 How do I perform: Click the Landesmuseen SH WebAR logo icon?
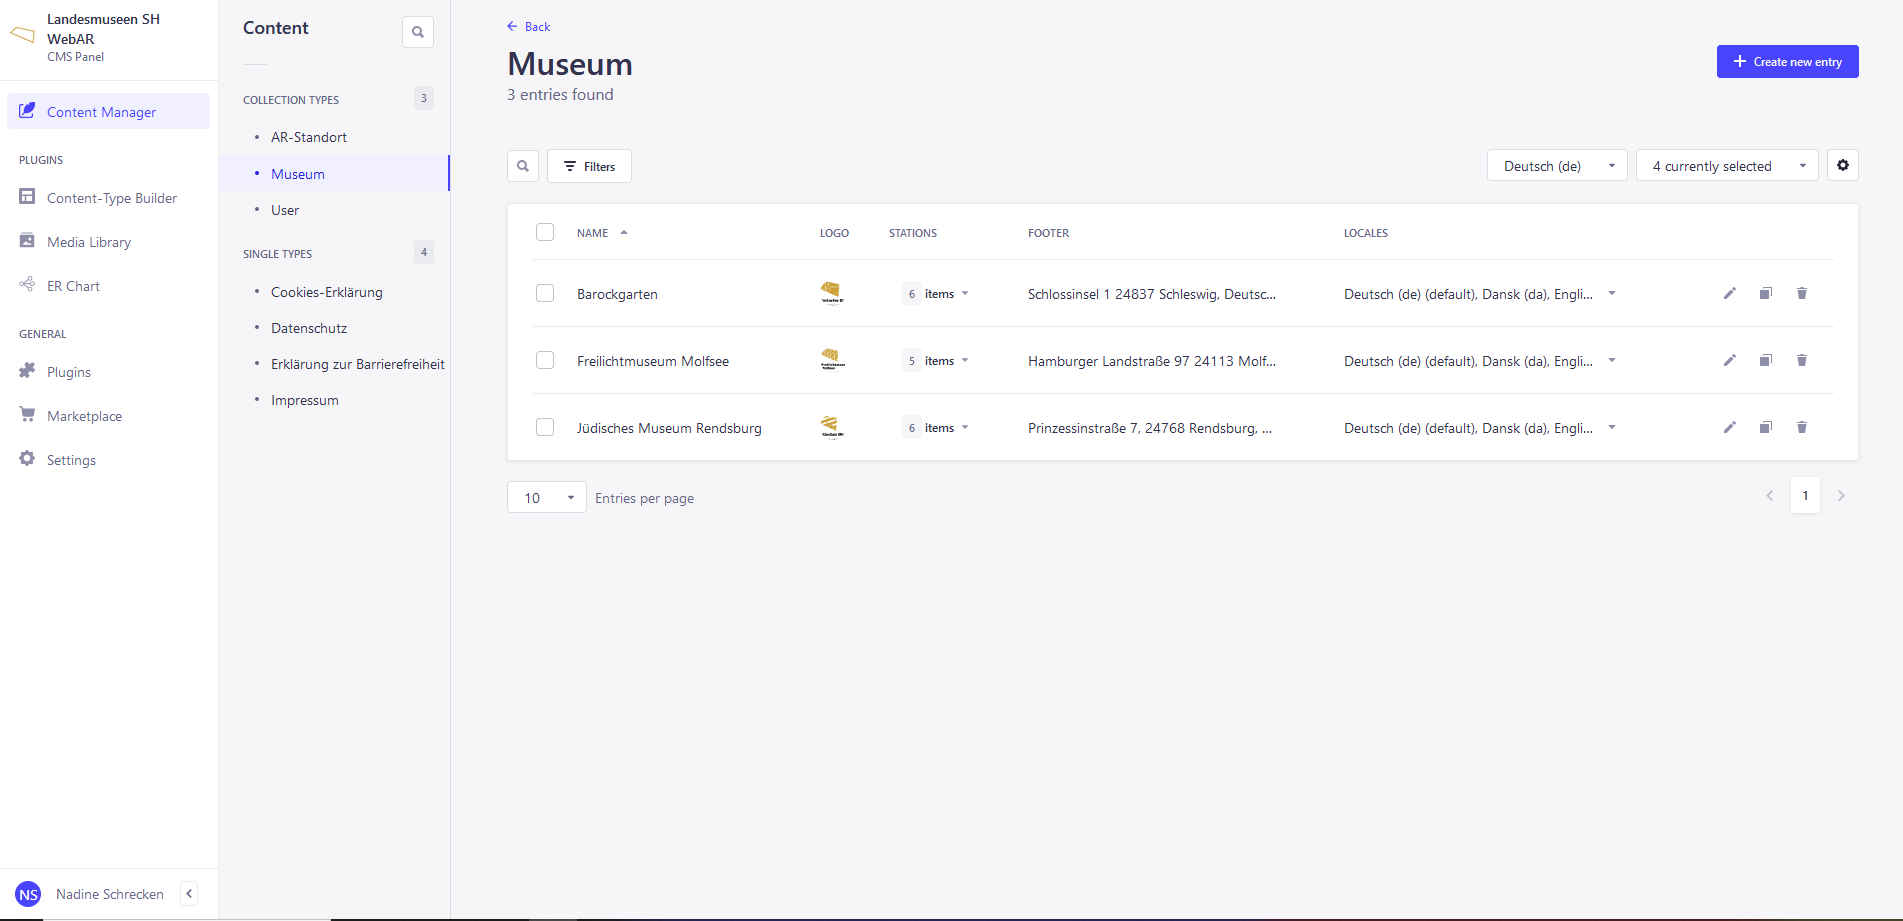coord(22,35)
